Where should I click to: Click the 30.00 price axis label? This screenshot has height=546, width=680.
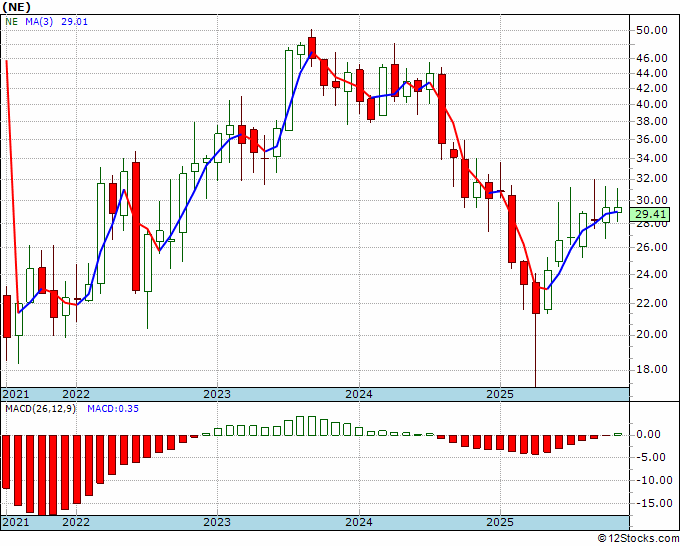(651, 200)
